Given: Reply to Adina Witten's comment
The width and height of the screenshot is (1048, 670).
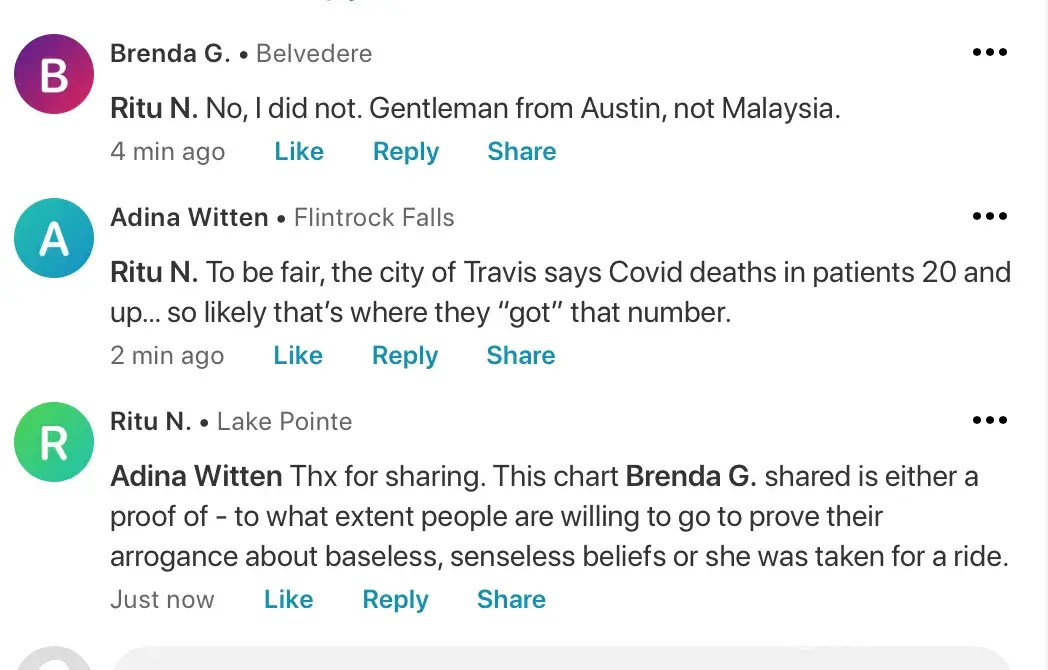Looking at the screenshot, I should pos(405,356).
